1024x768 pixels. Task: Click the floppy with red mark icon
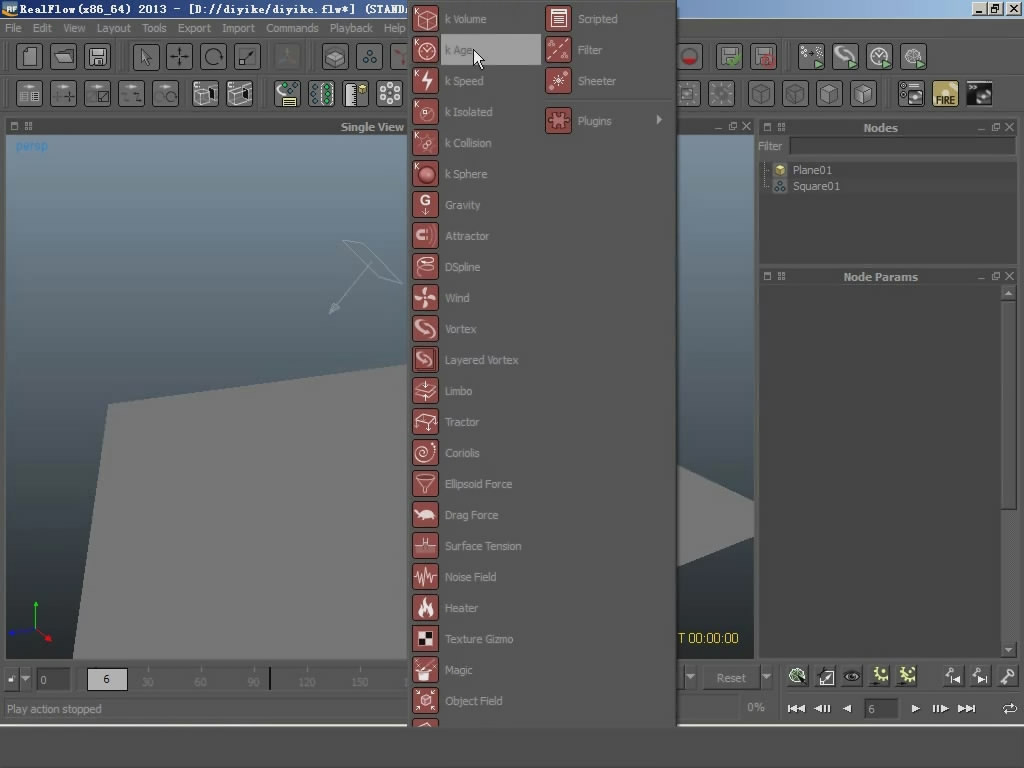pyautogui.click(x=763, y=57)
